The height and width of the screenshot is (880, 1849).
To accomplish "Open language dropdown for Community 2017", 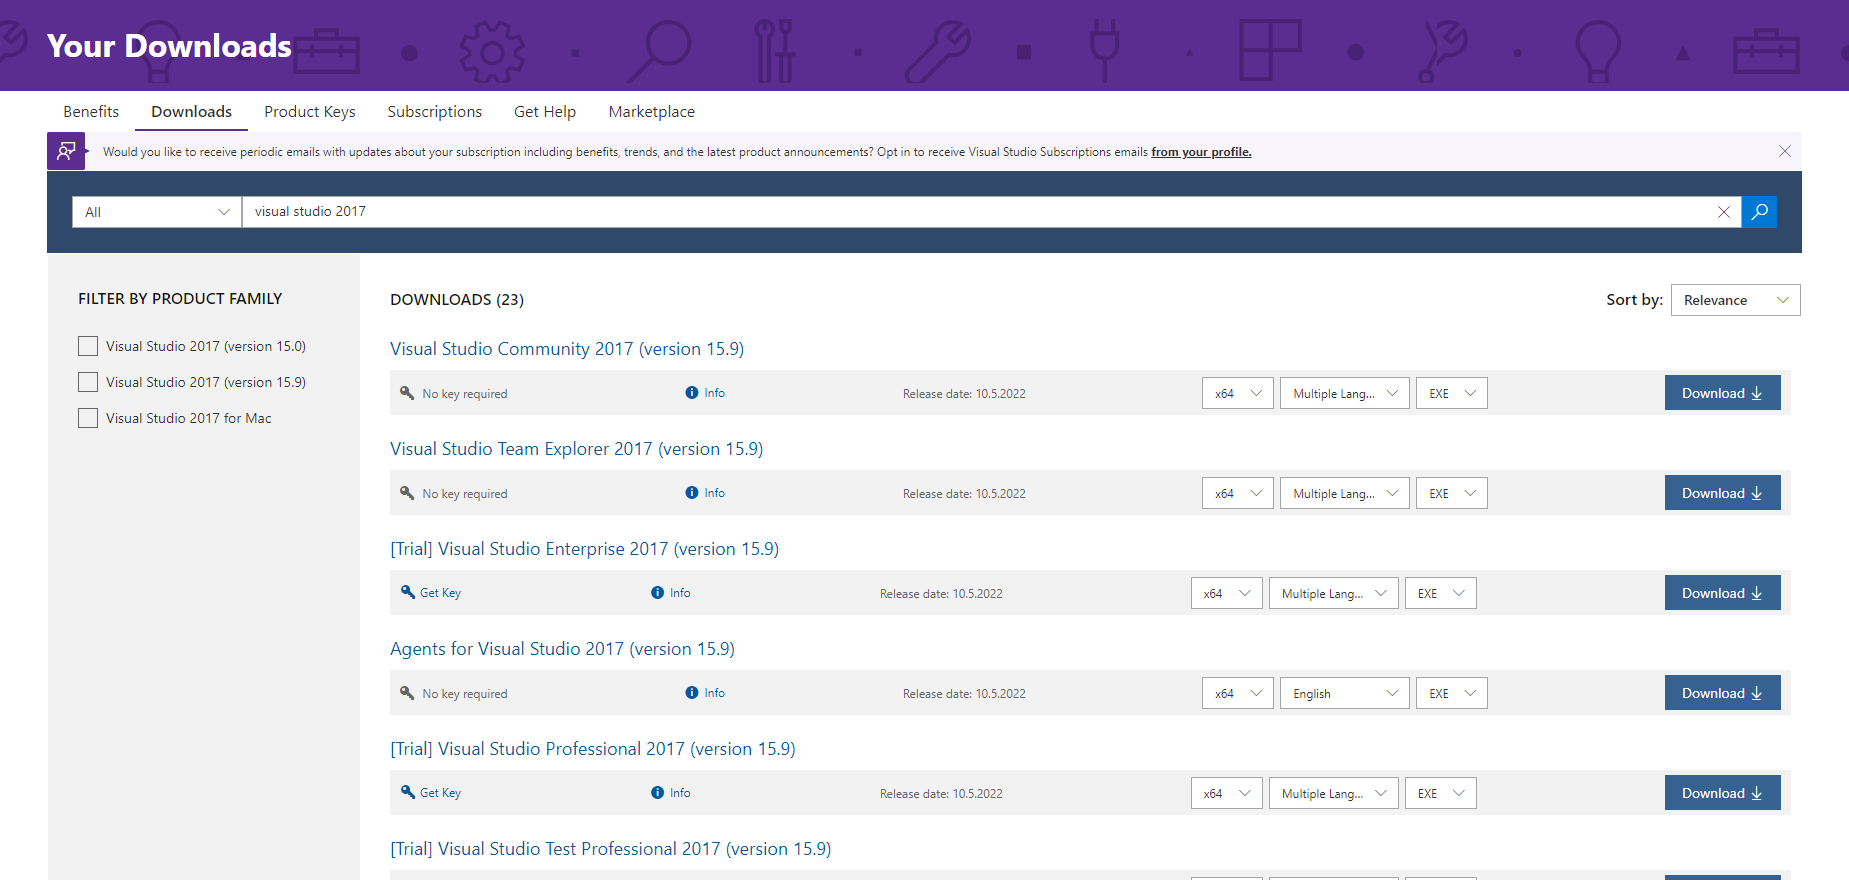I will pos(1345,393).
